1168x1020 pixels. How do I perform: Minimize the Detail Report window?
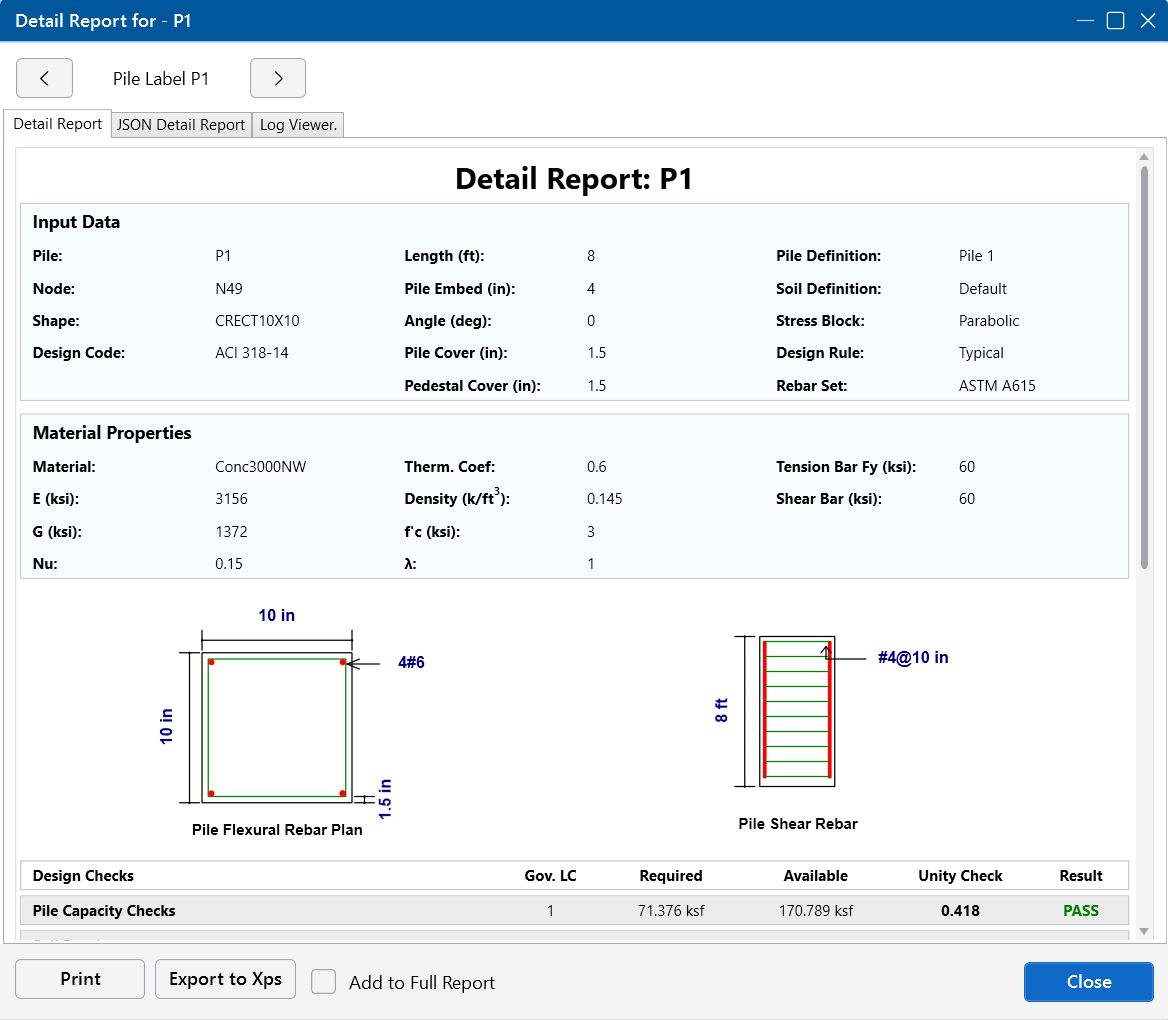[1084, 20]
